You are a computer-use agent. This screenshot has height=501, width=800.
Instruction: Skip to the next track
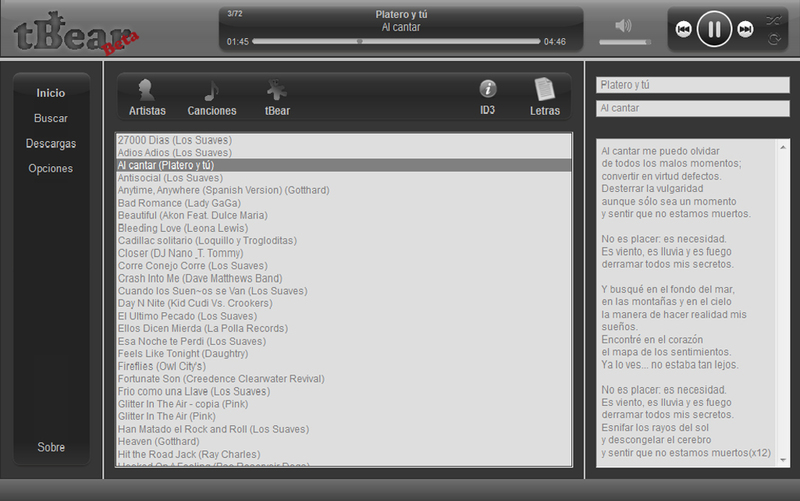(x=745, y=30)
